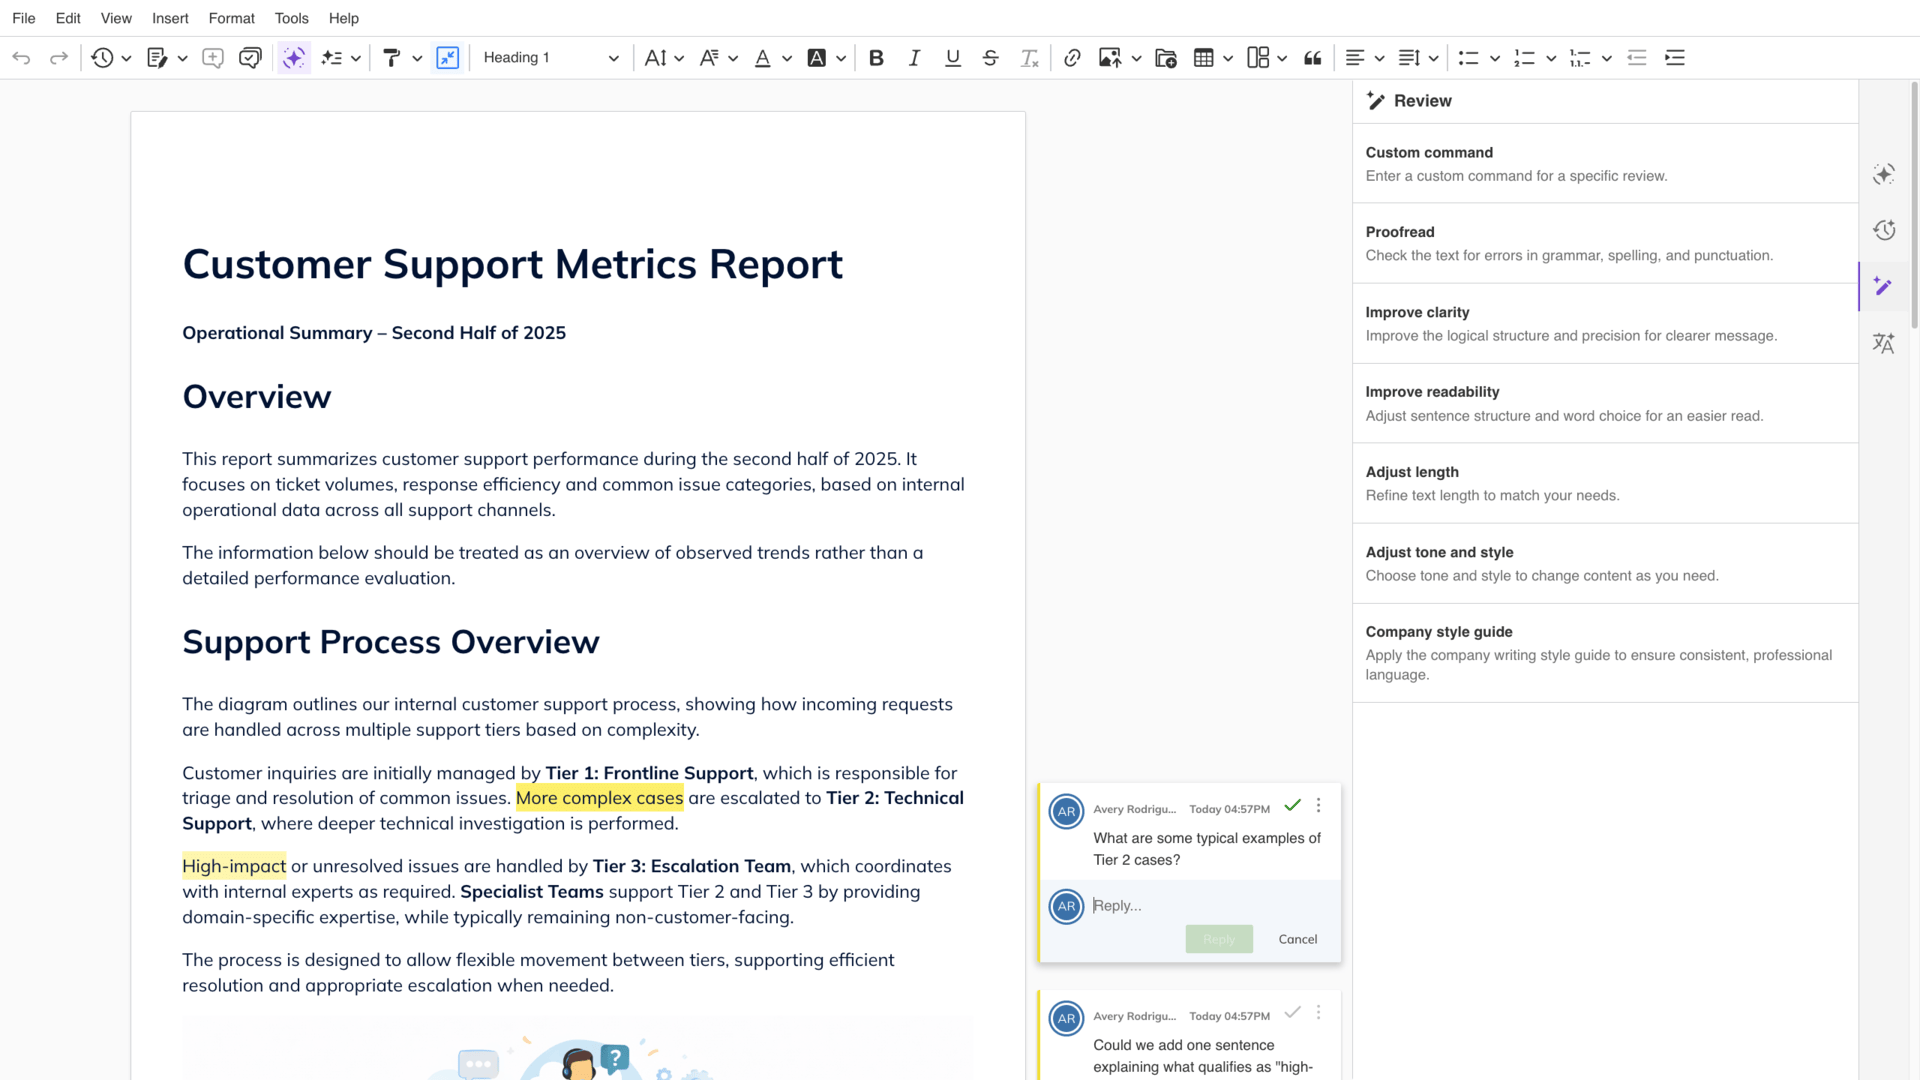Toggle the fullscreen mode button

pyautogui.click(x=447, y=58)
